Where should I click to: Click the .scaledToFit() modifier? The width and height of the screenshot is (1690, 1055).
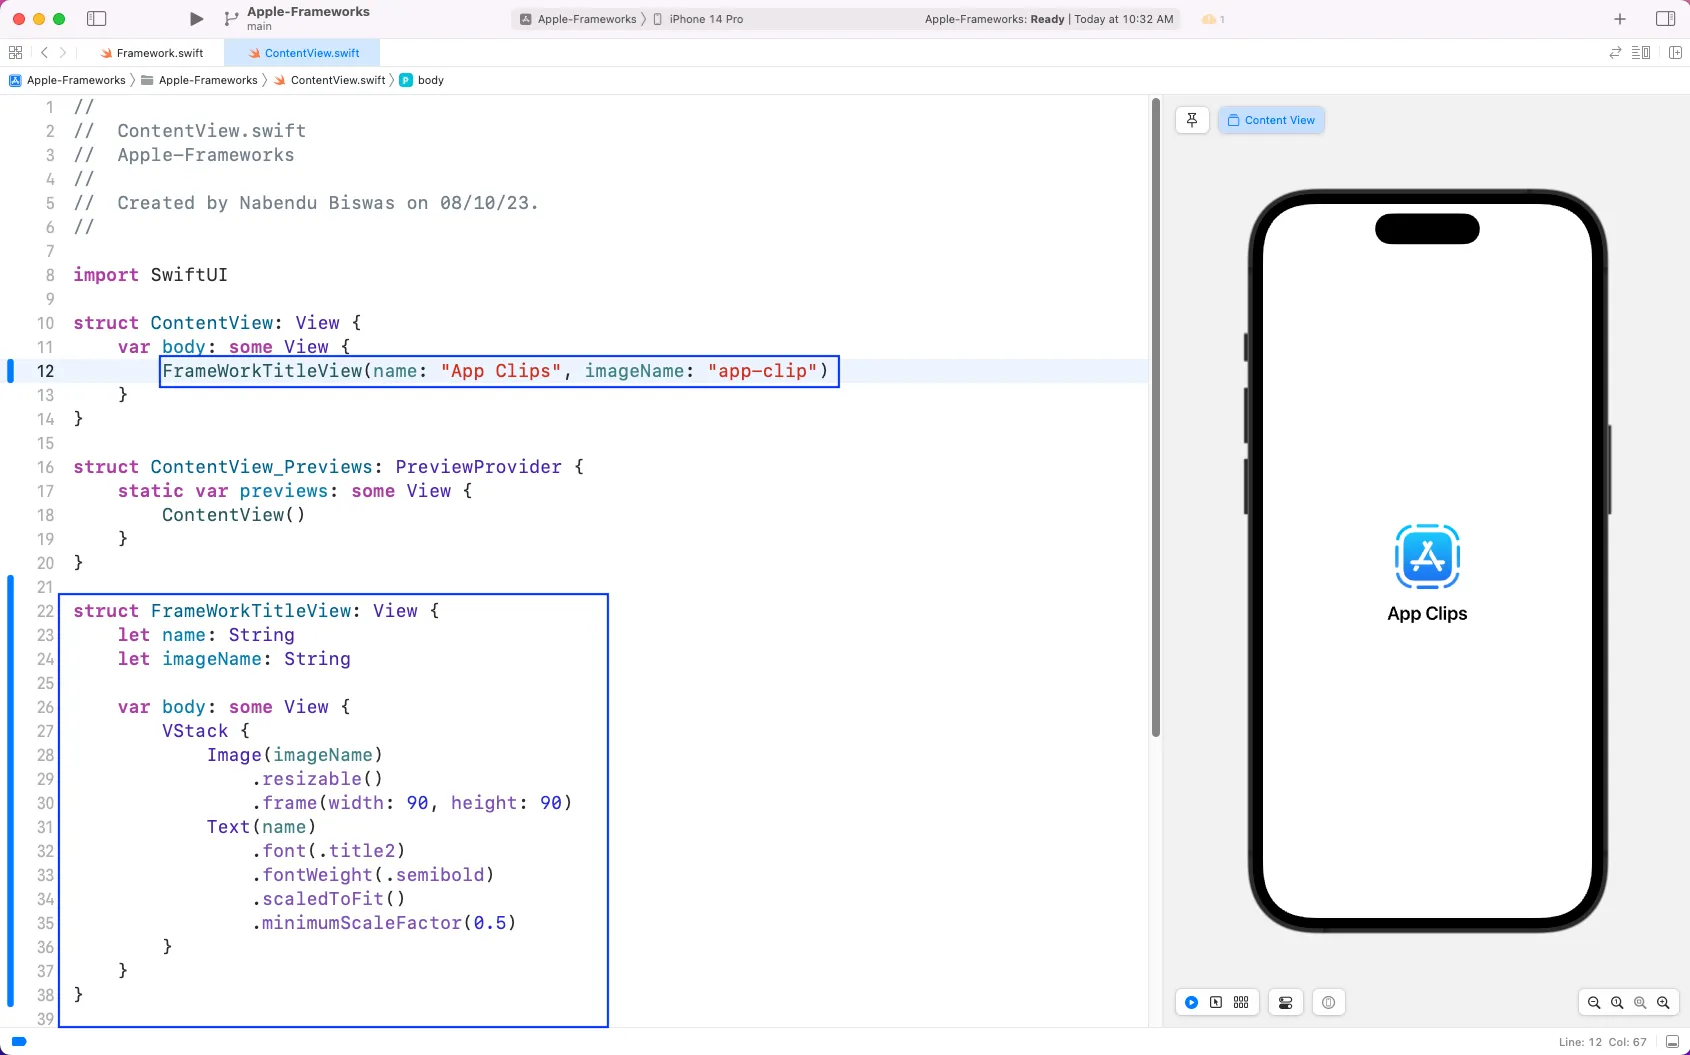point(328,899)
